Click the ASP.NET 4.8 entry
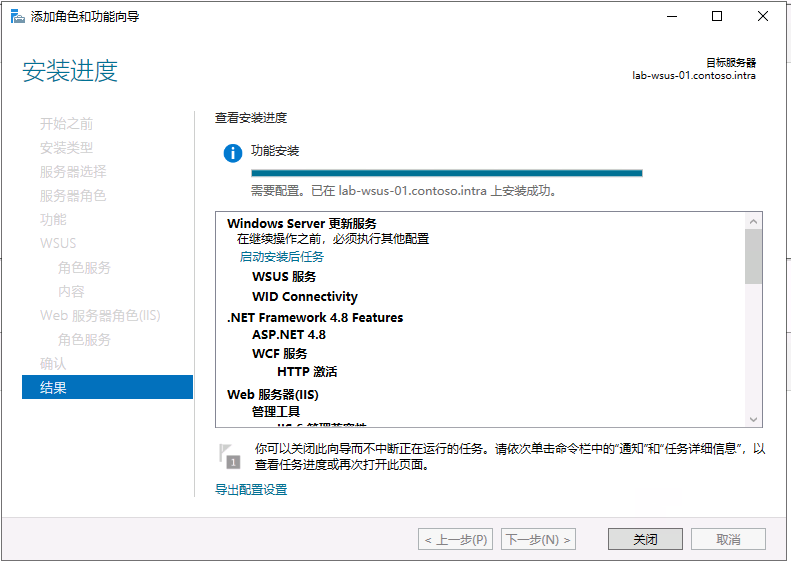This screenshot has height=564, width=791. (x=289, y=334)
